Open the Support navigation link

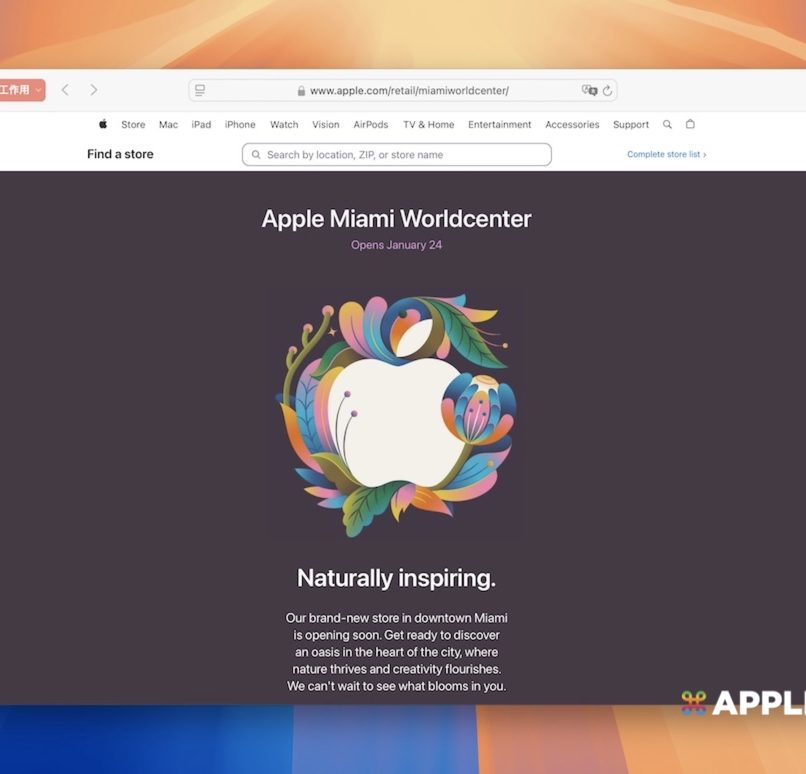pyautogui.click(x=631, y=125)
